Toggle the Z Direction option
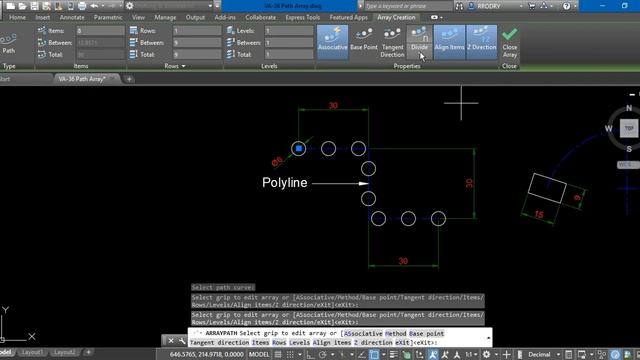This screenshot has width=640, height=360. [482, 42]
